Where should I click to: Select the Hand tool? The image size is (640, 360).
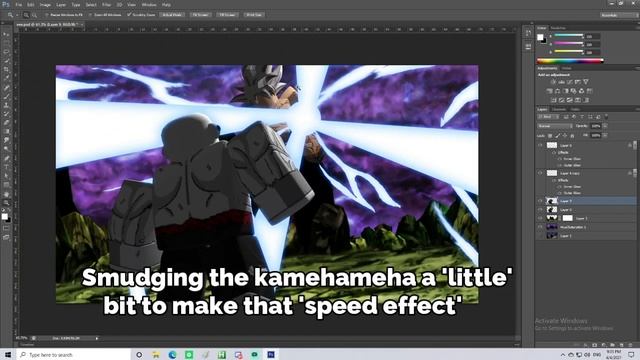(x=7, y=193)
